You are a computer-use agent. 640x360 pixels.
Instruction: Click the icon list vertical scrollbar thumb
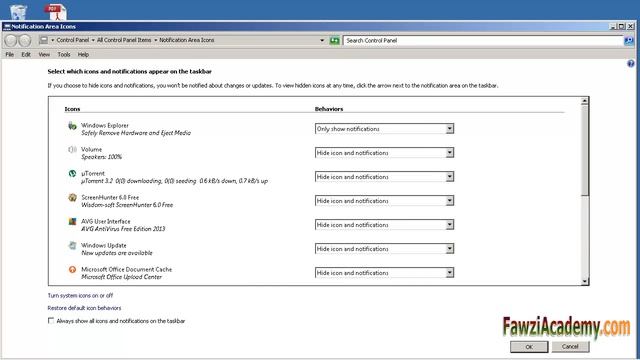click(x=585, y=150)
